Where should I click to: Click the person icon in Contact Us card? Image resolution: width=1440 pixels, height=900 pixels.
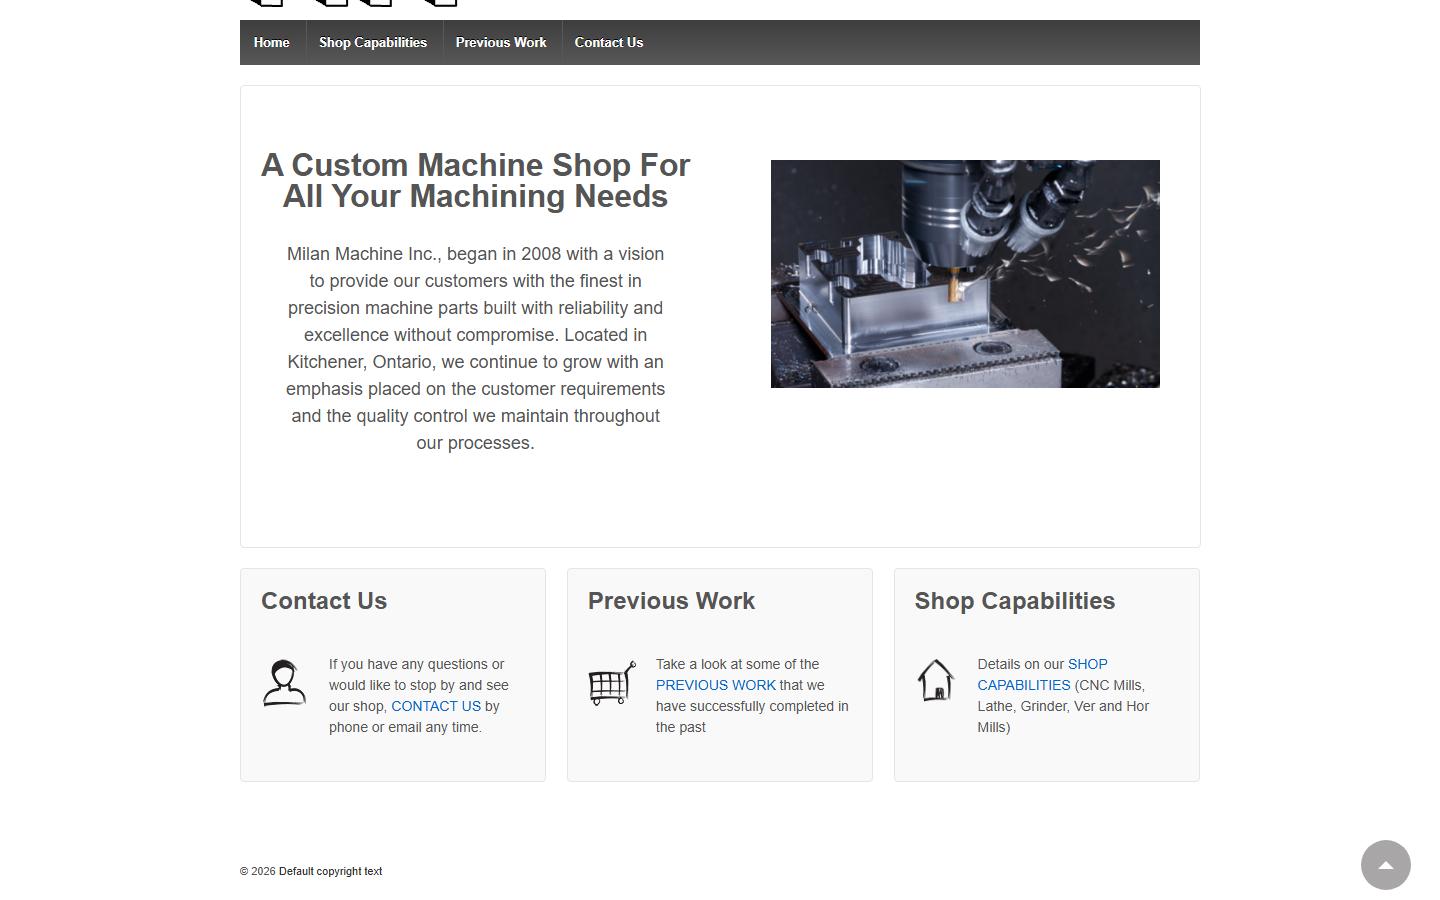(285, 683)
